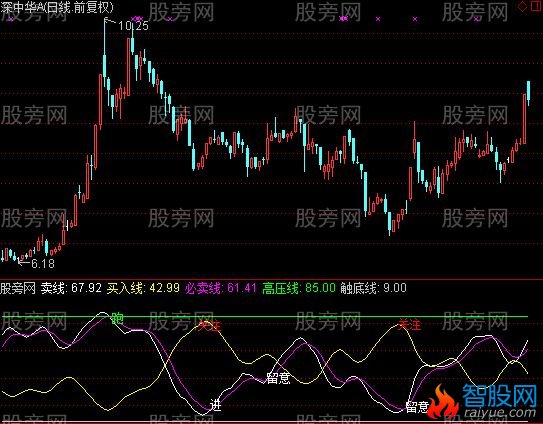Click the 必卖线: 61.41 indicator value
The image size is (543, 424).
coord(221,288)
